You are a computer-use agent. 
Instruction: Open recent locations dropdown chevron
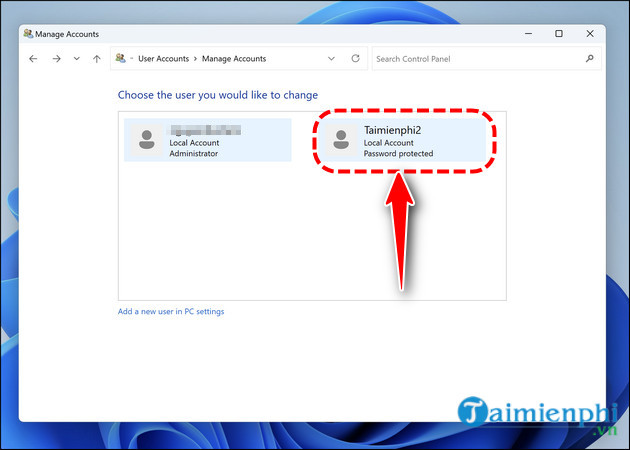(x=76, y=59)
